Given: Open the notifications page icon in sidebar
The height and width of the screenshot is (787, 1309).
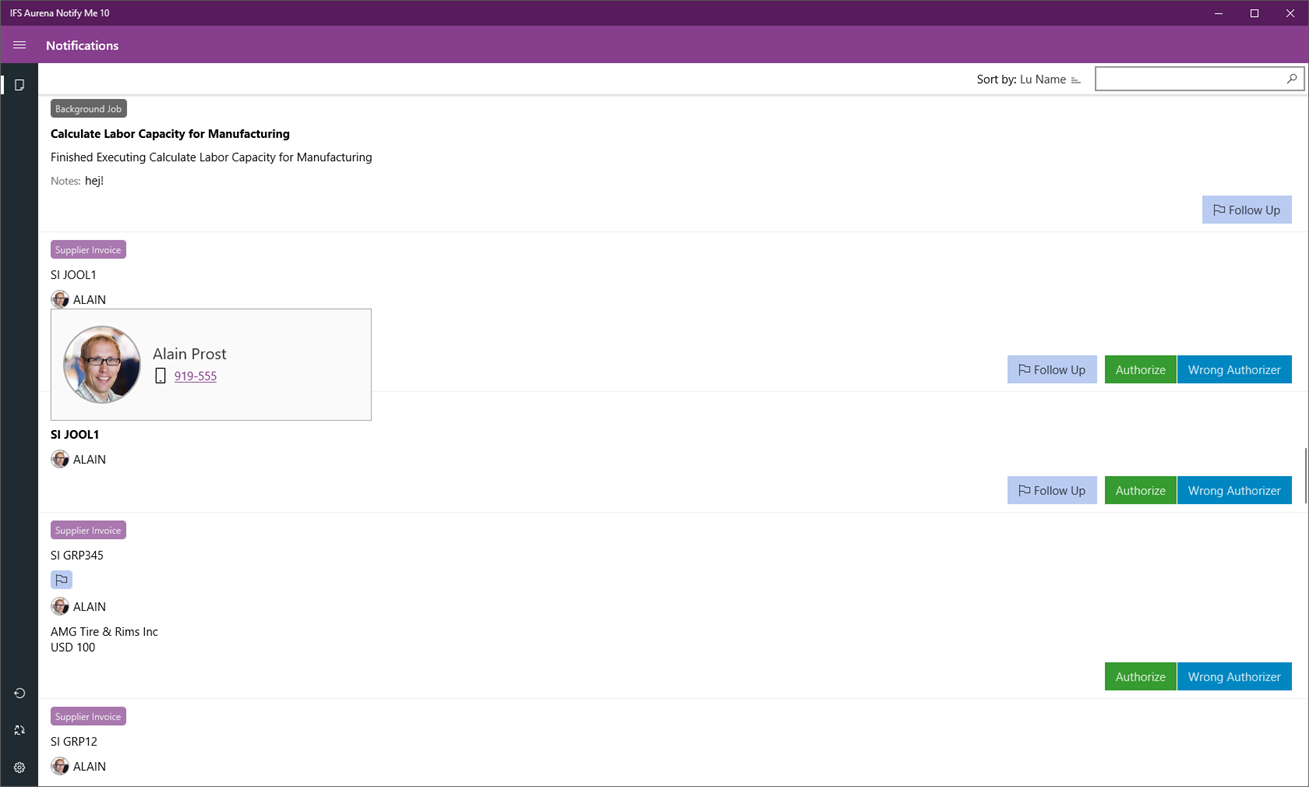Looking at the screenshot, I should [18, 84].
